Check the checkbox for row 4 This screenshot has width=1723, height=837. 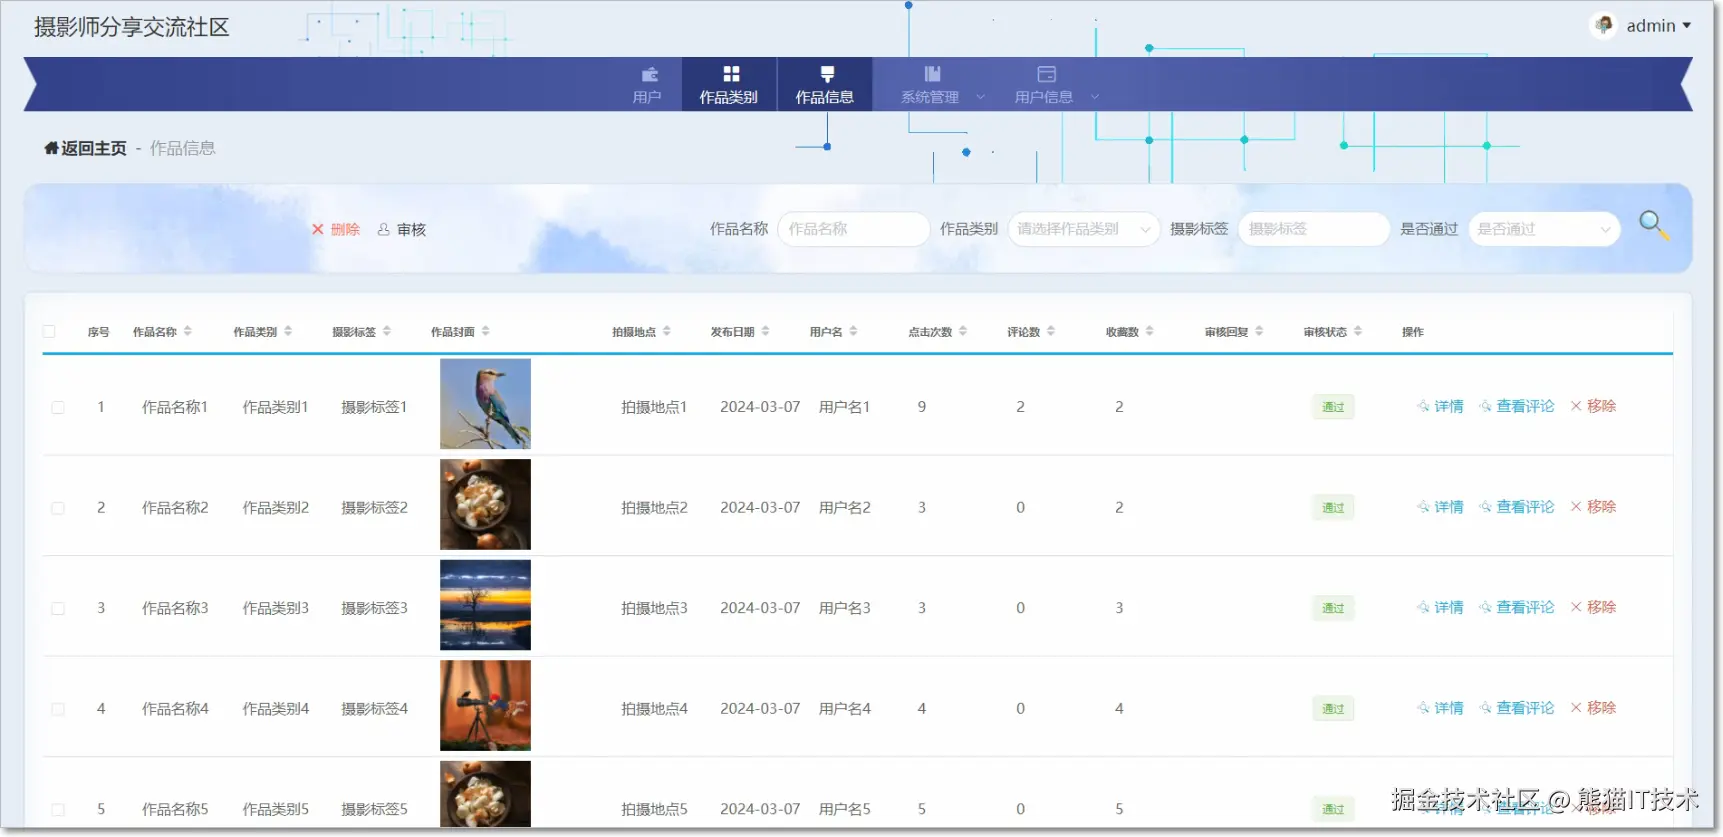click(x=58, y=709)
